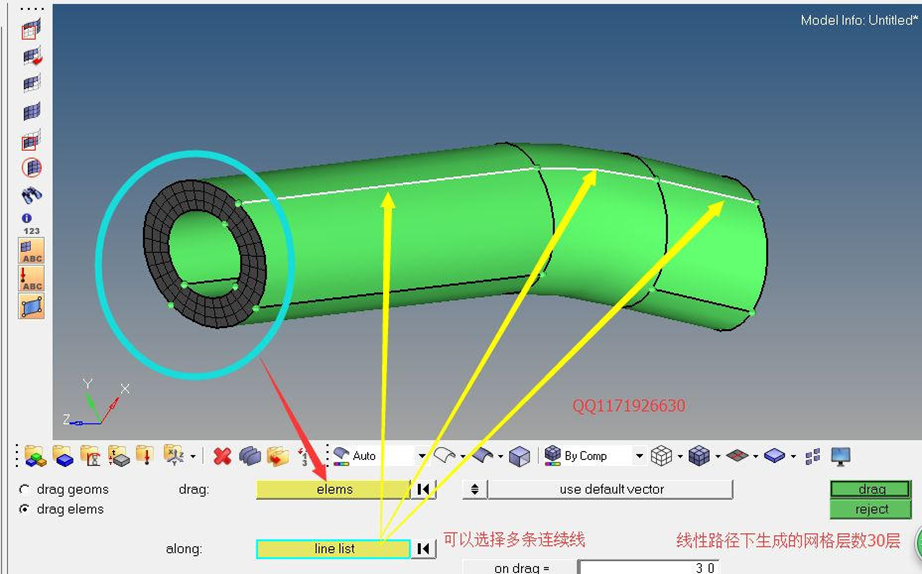Viewport: 922px width, 574px height.
Task: Click the blue info 123 numbers icon
Action: click(31, 224)
